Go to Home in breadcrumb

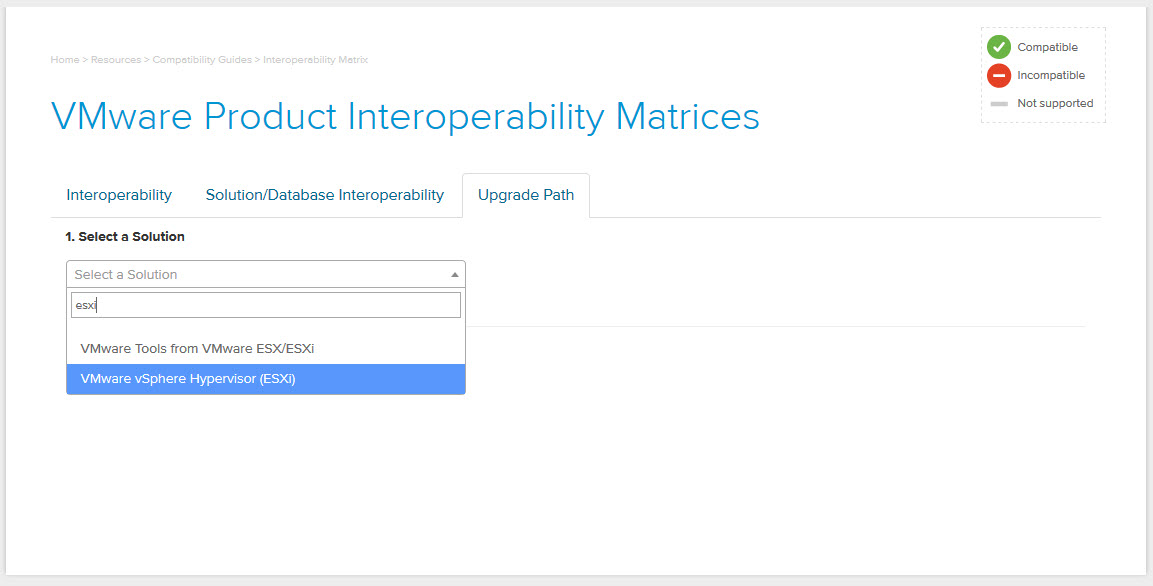tap(65, 60)
